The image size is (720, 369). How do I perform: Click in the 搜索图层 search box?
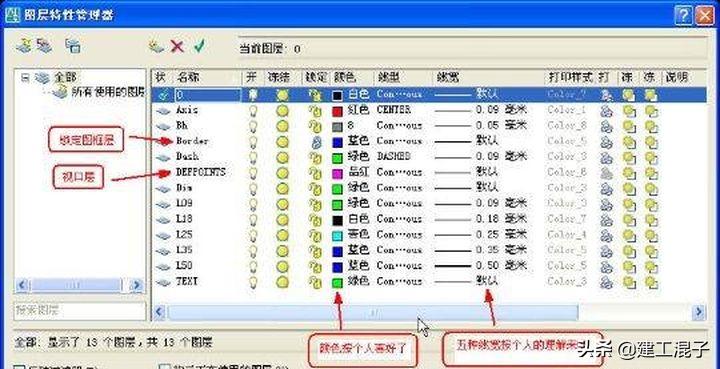pyautogui.click(x=79, y=310)
